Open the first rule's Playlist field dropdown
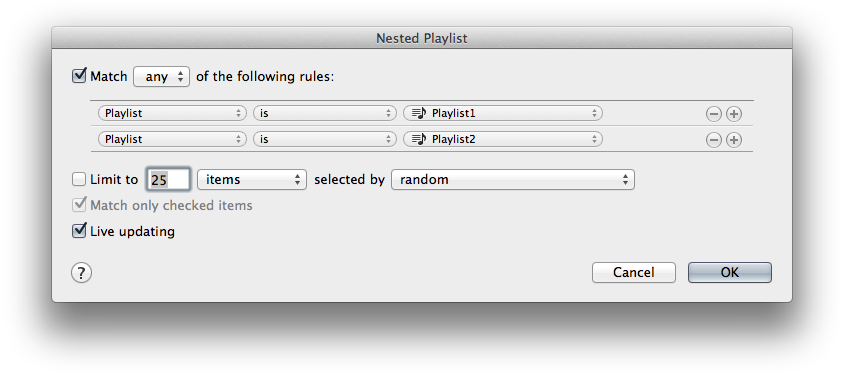 (x=172, y=113)
